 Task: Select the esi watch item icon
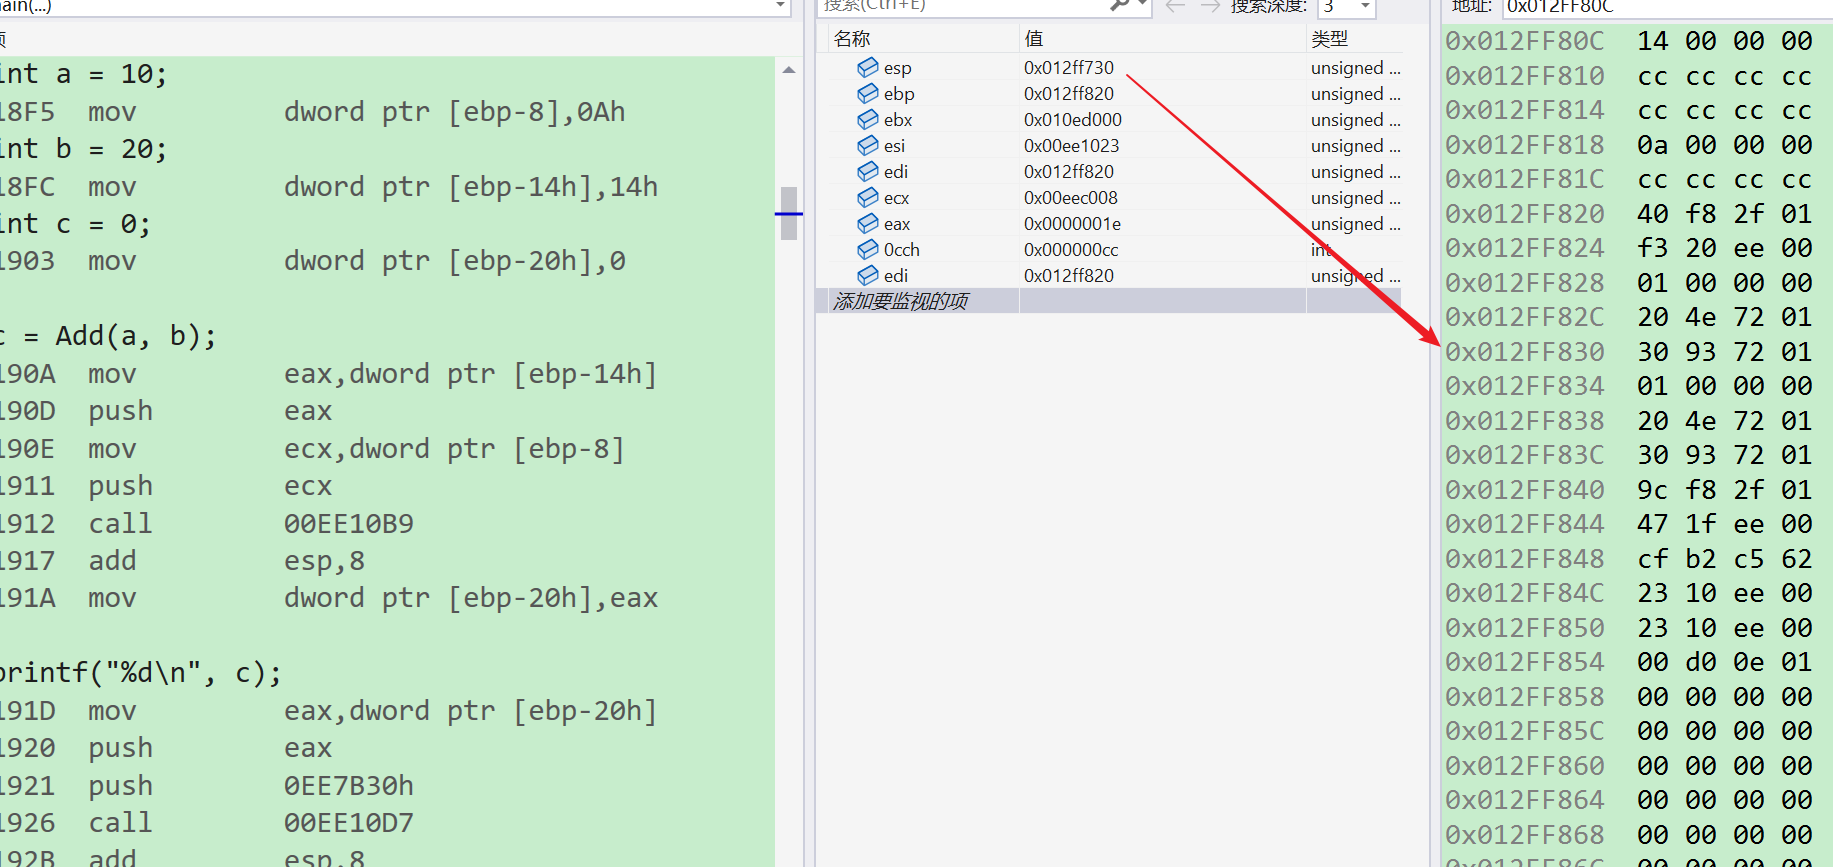click(x=867, y=145)
